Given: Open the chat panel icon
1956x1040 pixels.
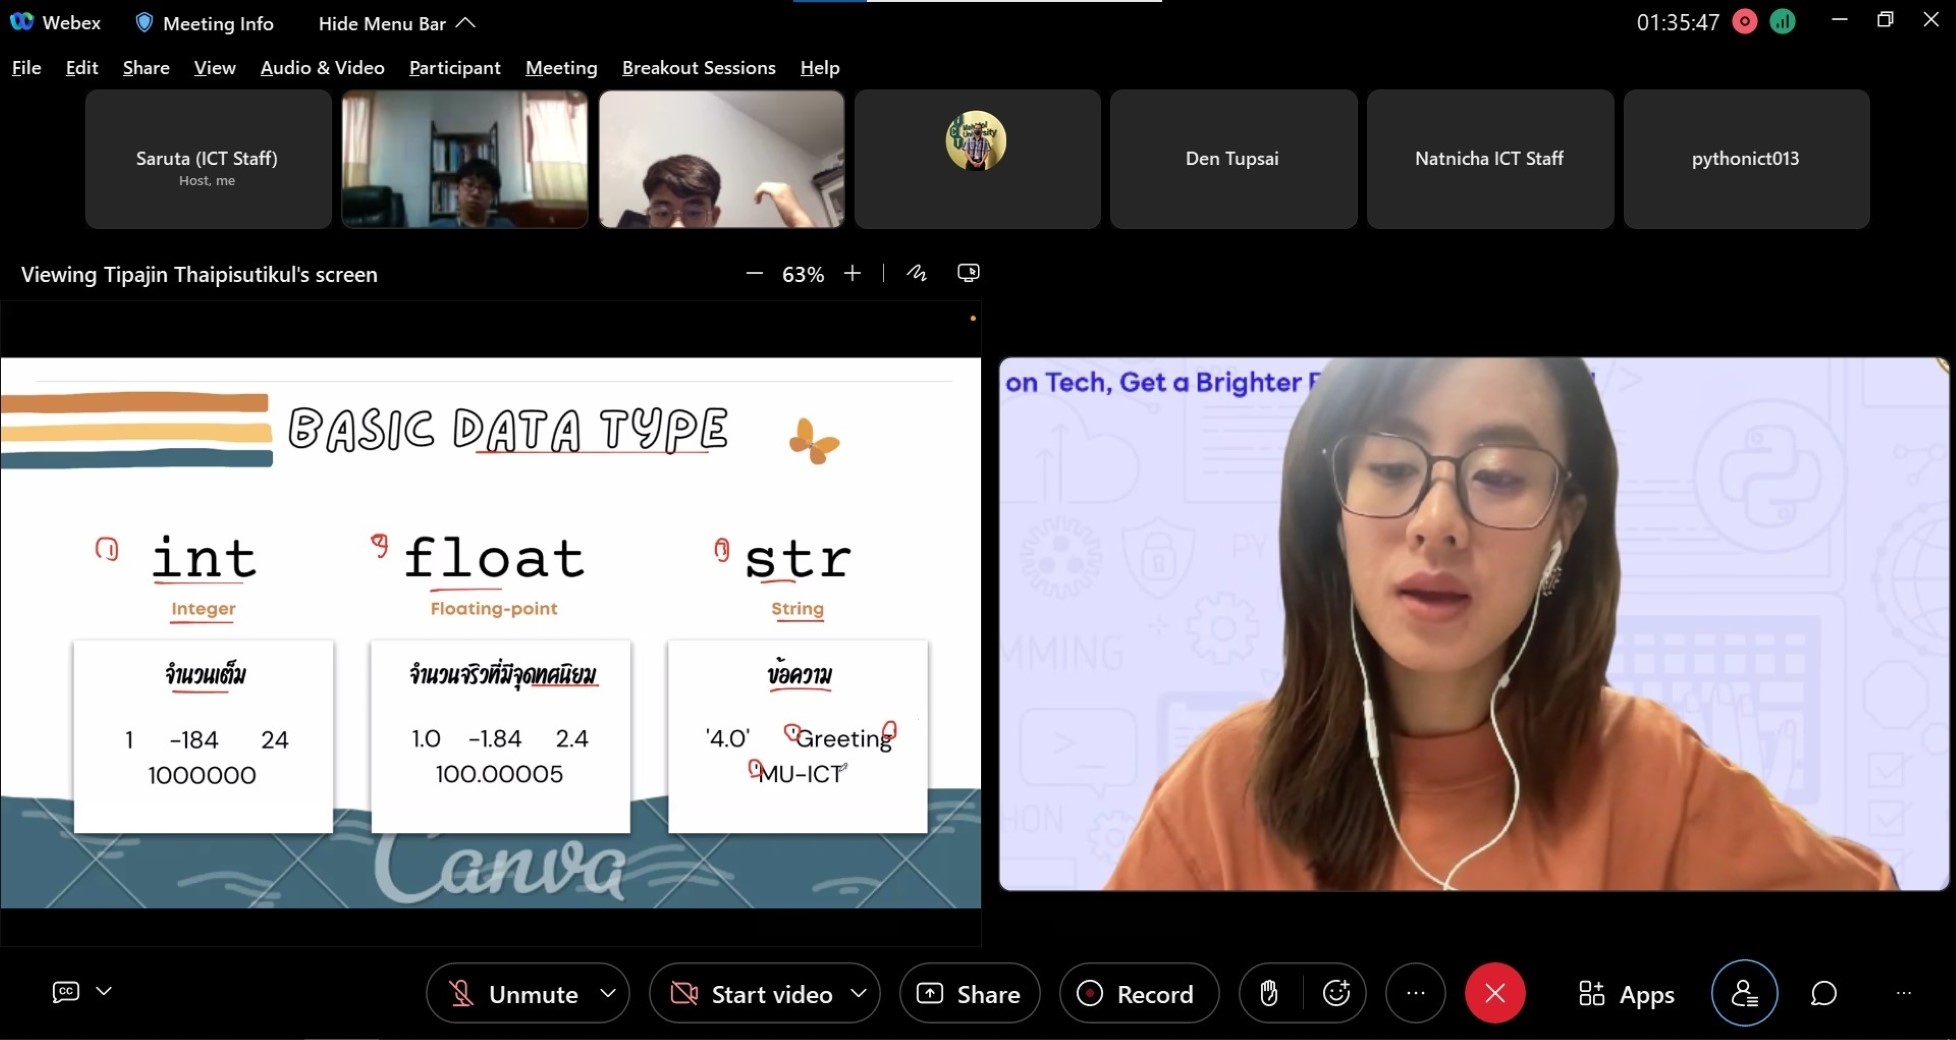Looking at the screenshot, I should [x=1823, y=993].
